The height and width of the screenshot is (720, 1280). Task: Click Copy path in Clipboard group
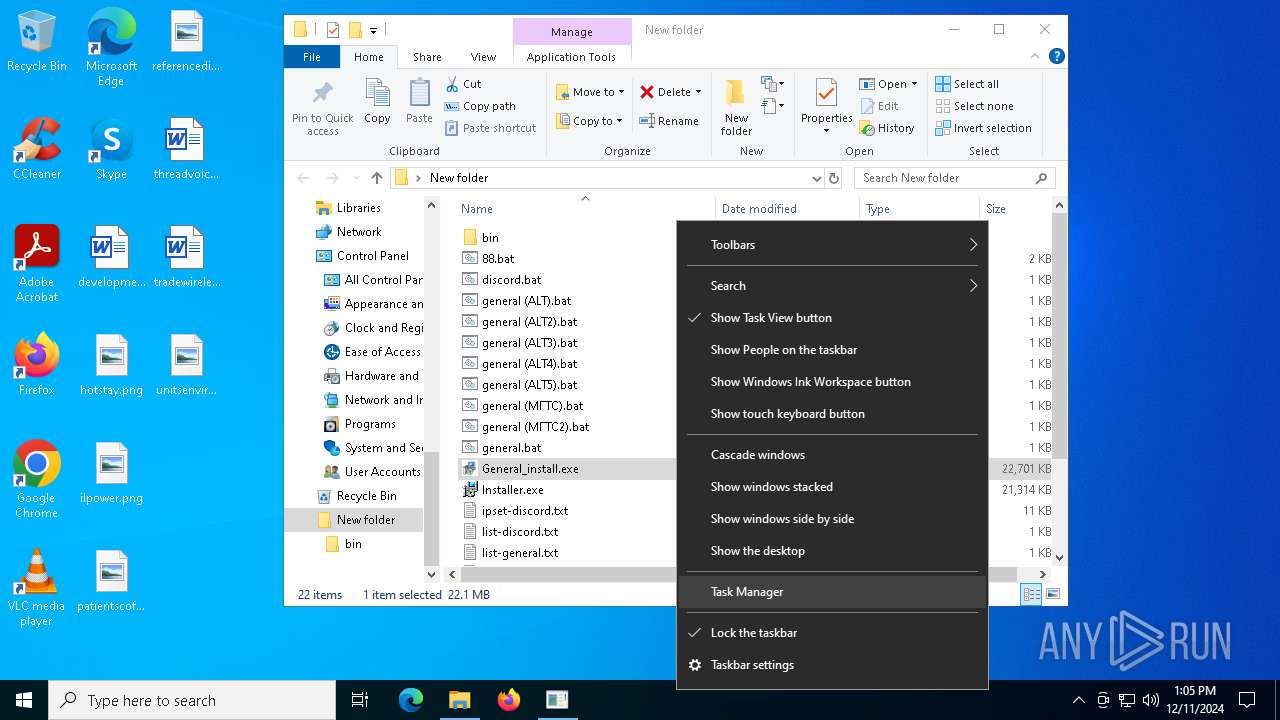click(479, 106)
